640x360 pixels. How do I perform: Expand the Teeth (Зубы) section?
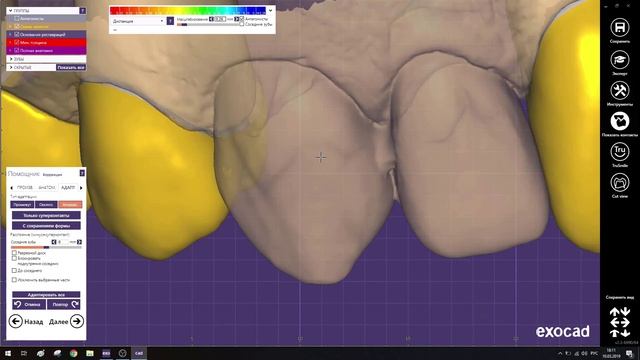point(11,59)
